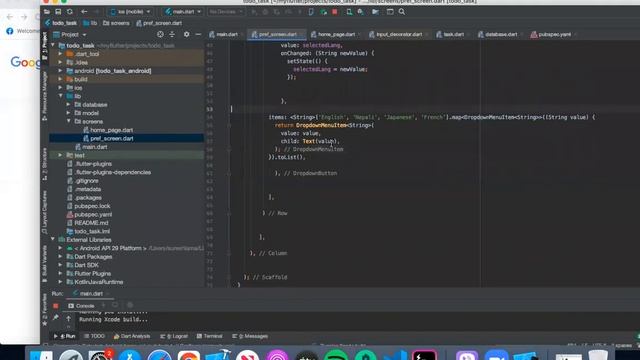Collapse External Libraries node

[53, 240]
